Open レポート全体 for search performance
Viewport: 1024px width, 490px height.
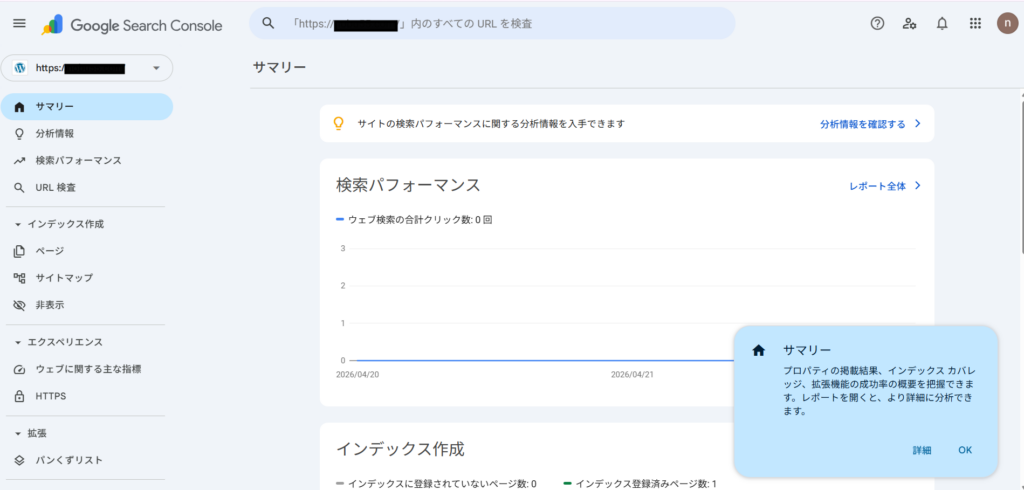pyautogui.click(x=884, y=185)
